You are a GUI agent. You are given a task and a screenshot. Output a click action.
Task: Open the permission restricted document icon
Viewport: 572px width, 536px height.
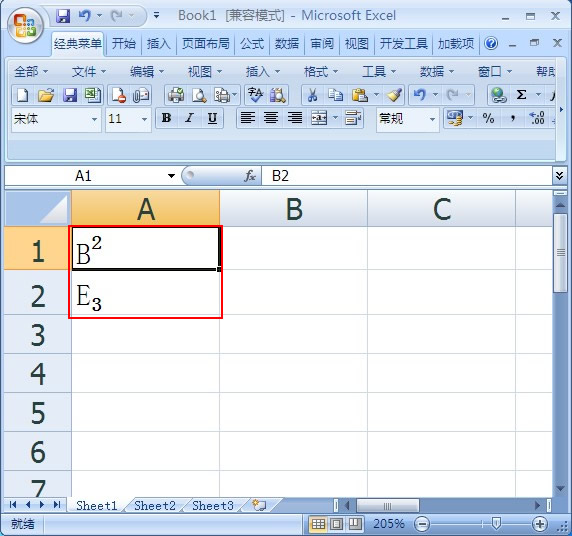pos(119,95)
